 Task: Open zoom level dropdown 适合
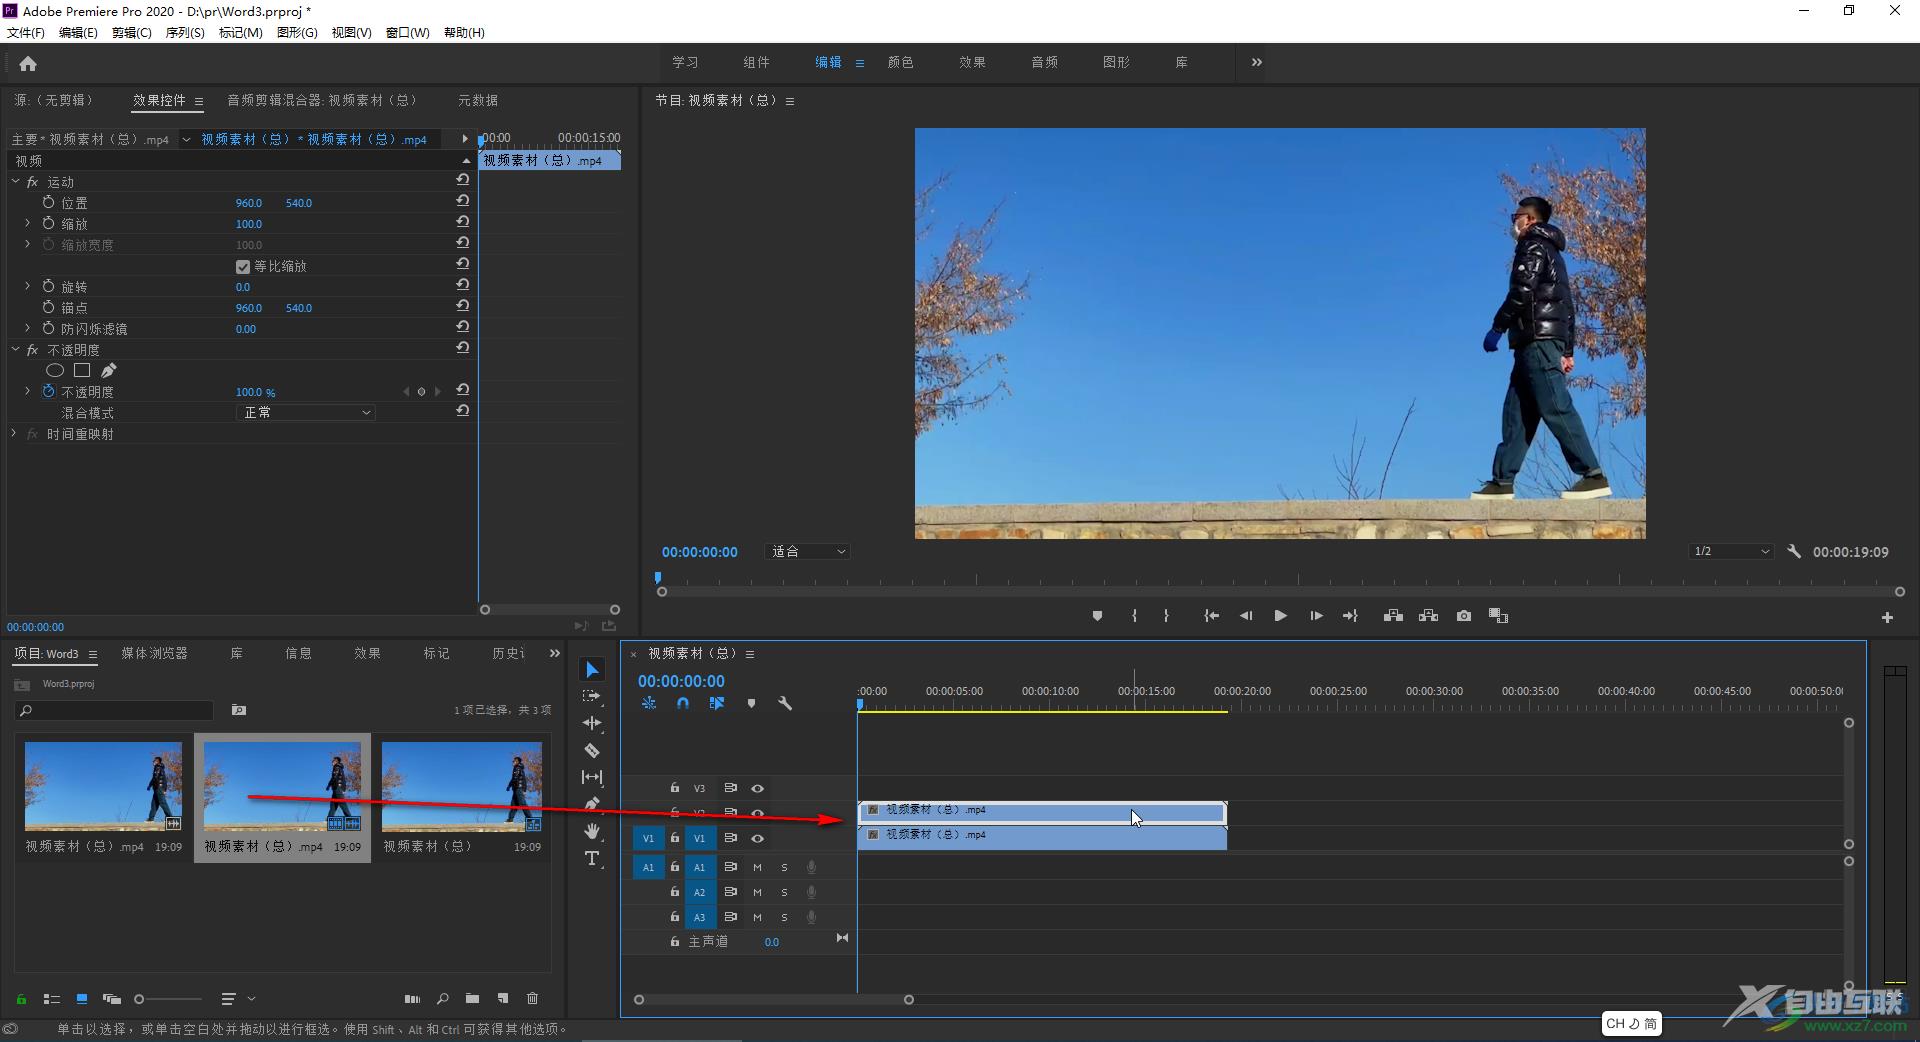point(808,552)
